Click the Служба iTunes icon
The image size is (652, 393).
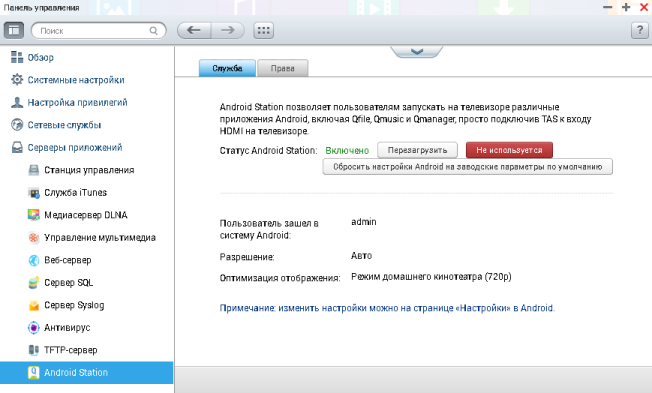pyautogui.click(x=34, y=193)
